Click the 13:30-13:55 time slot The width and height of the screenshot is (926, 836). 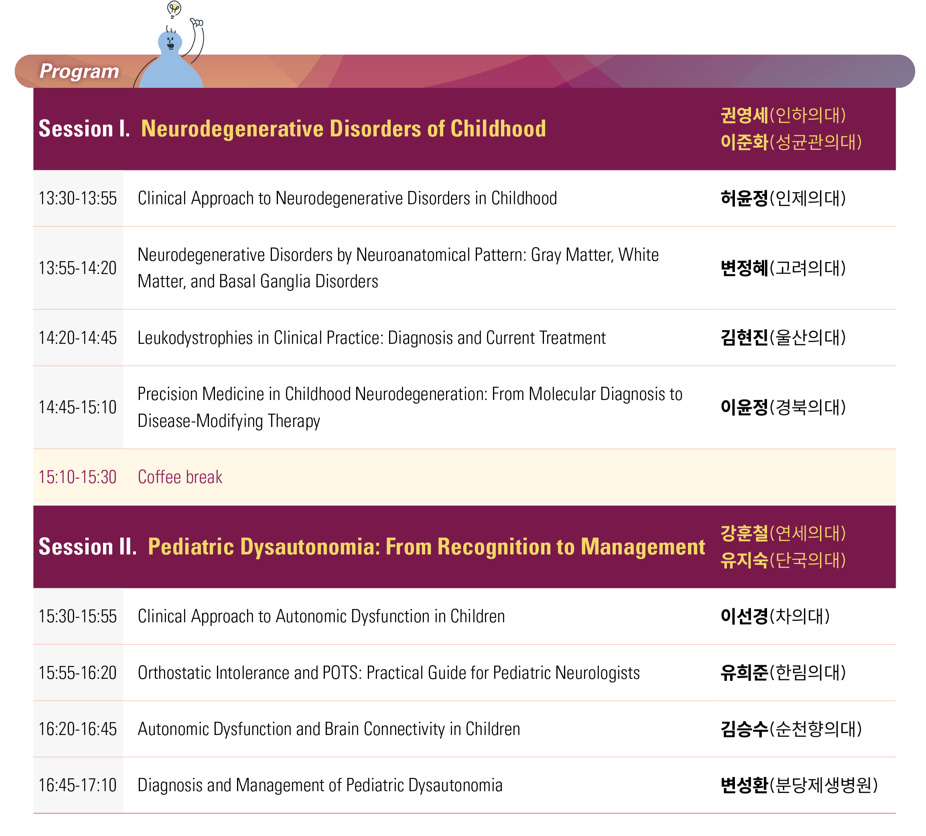click(77, 198)
